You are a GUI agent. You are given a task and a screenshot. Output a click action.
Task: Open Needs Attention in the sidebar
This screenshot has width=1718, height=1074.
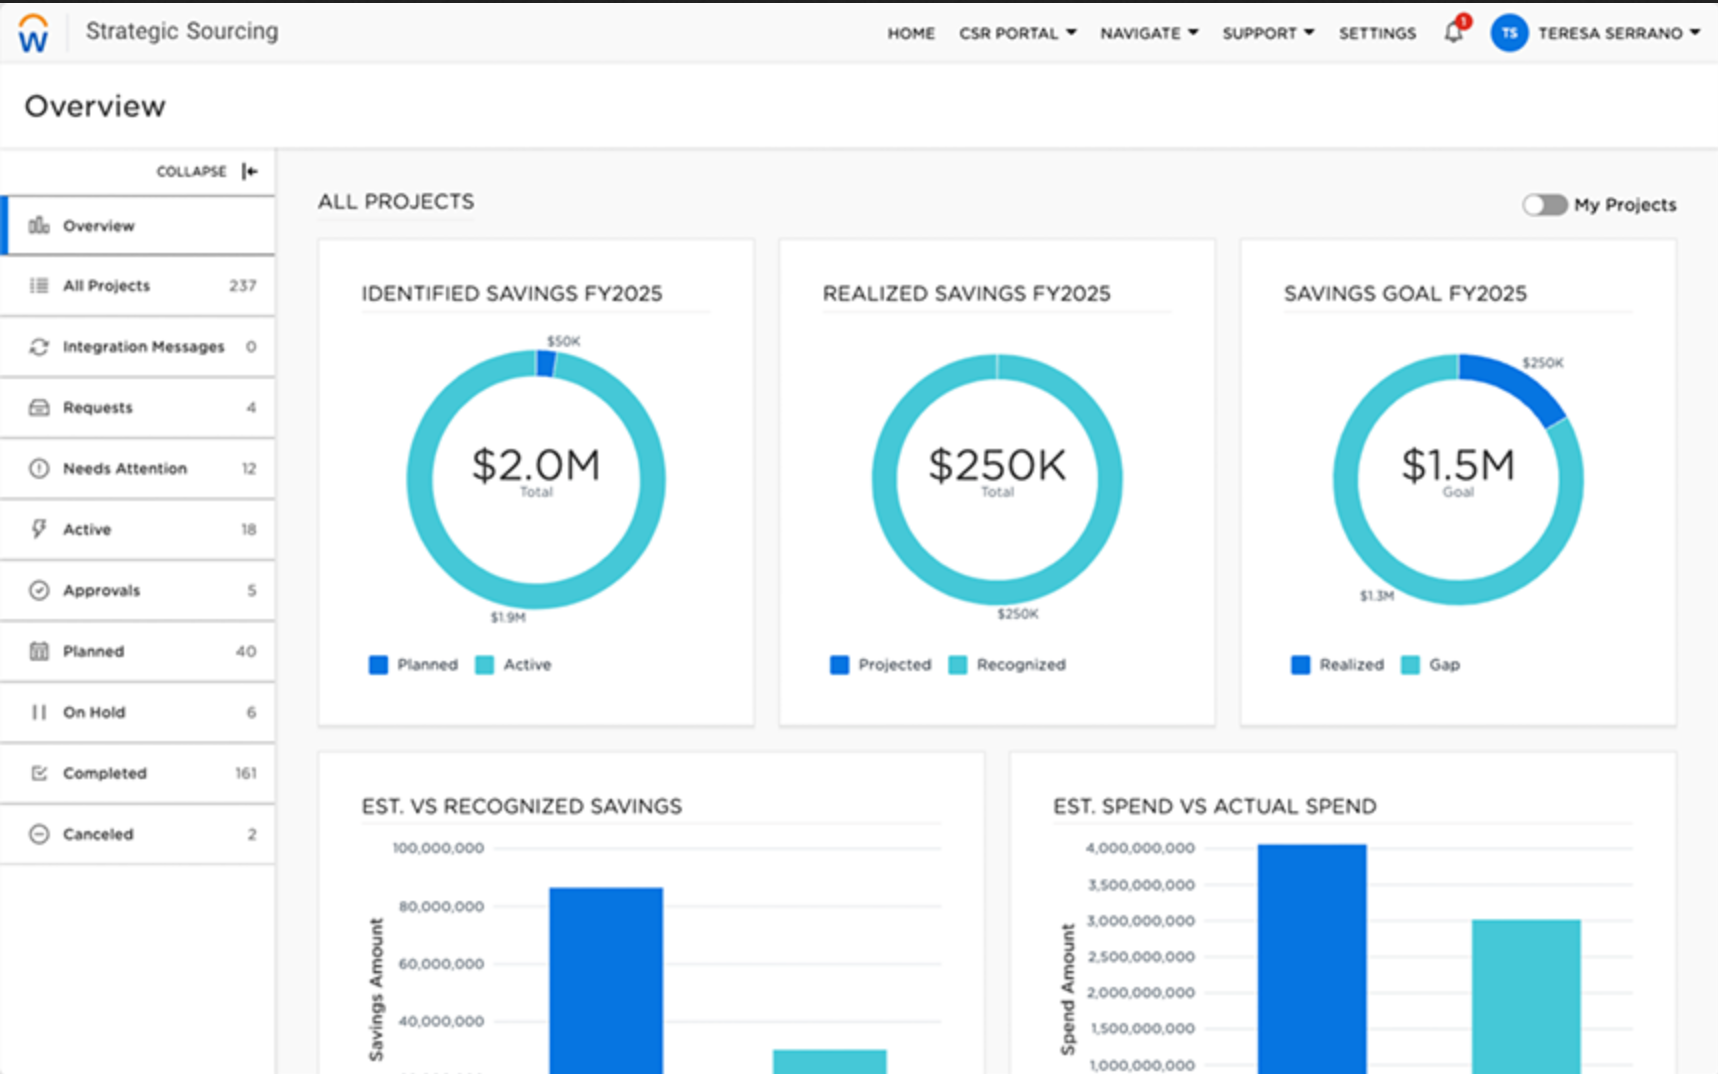(138, 469)
